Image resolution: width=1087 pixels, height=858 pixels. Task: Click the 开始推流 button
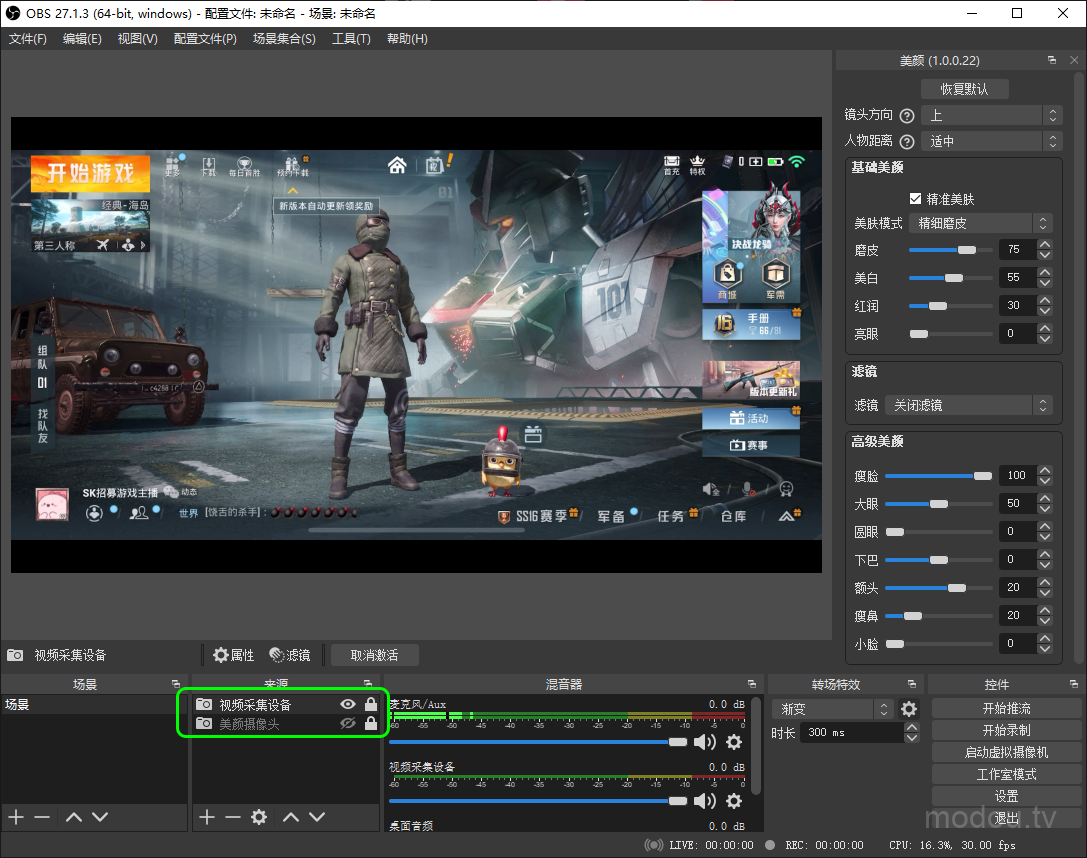[1006, 709]
